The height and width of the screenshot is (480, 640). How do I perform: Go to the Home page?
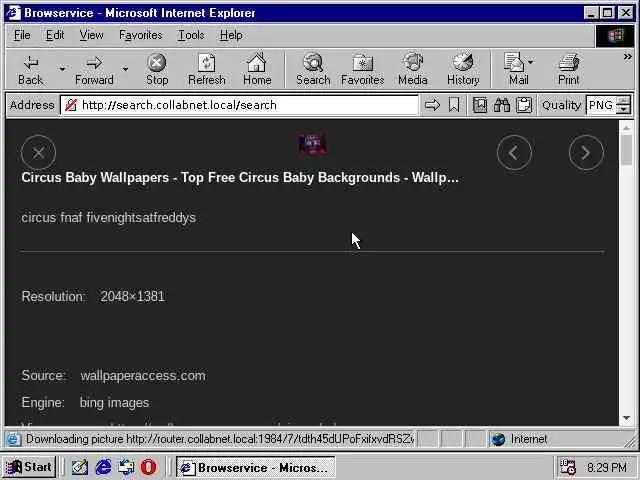[x=257, y=69]
